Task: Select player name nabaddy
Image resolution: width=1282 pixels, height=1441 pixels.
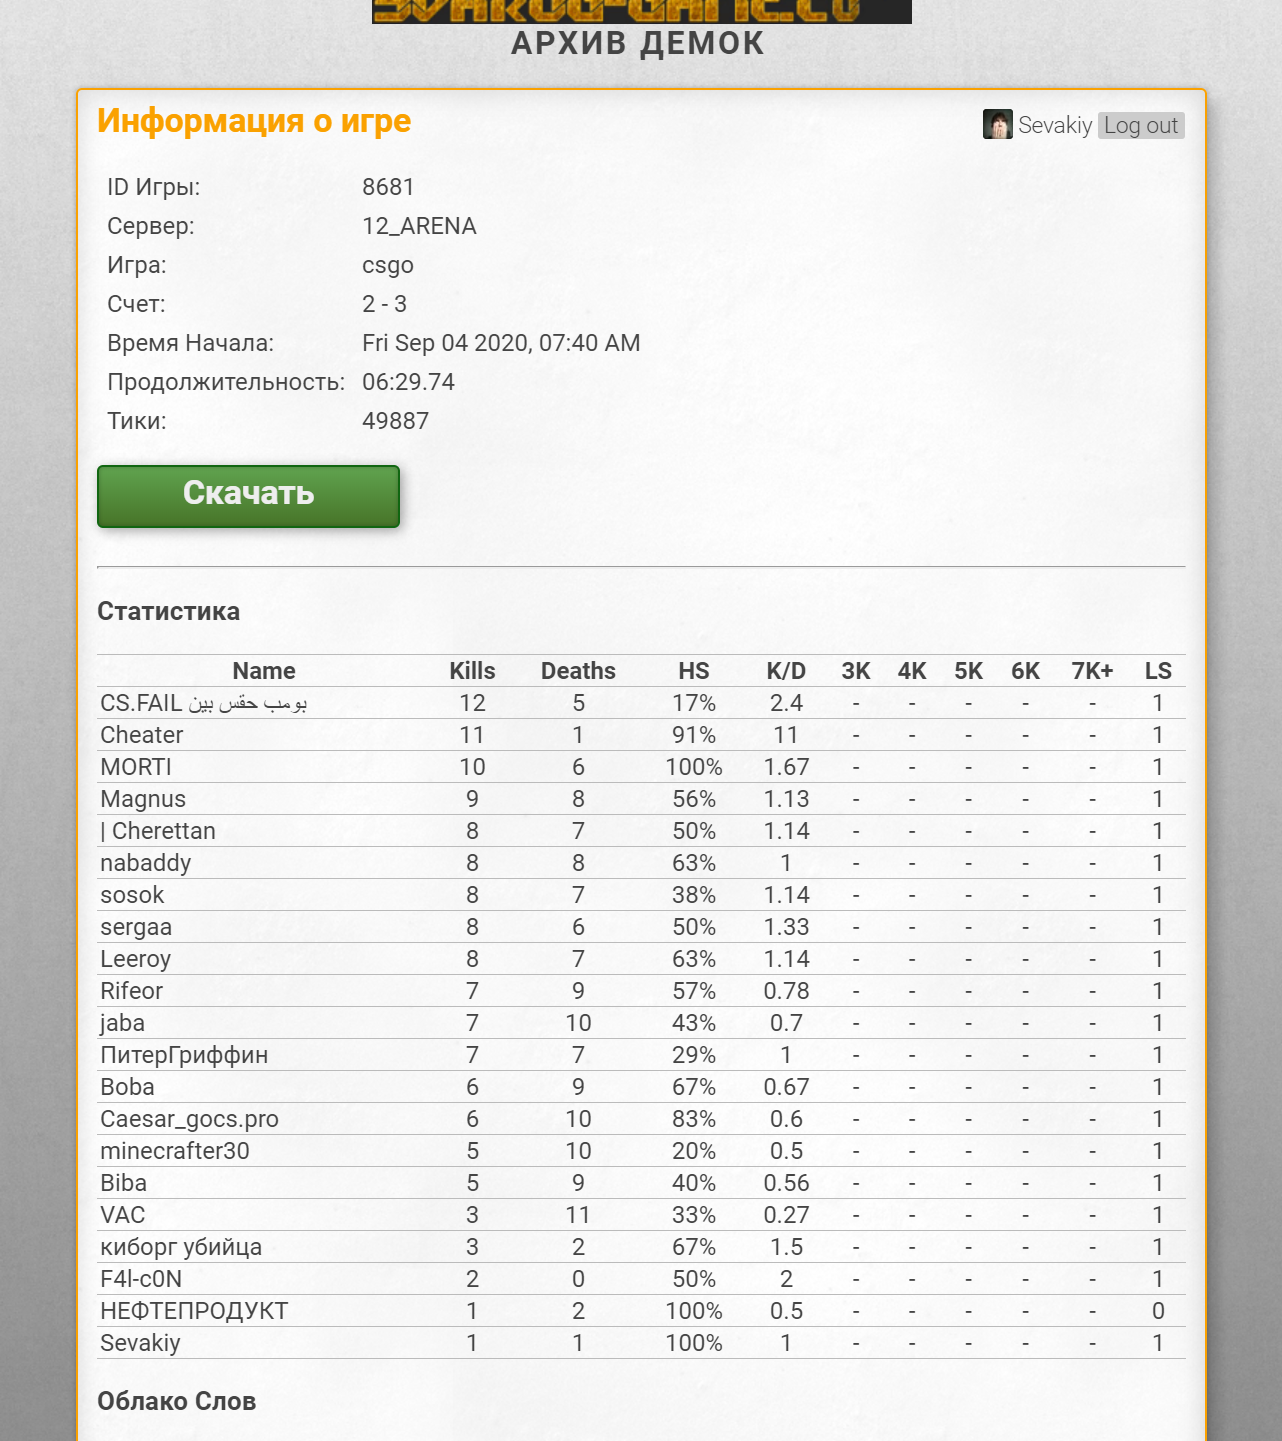Action: coord(146,863)
